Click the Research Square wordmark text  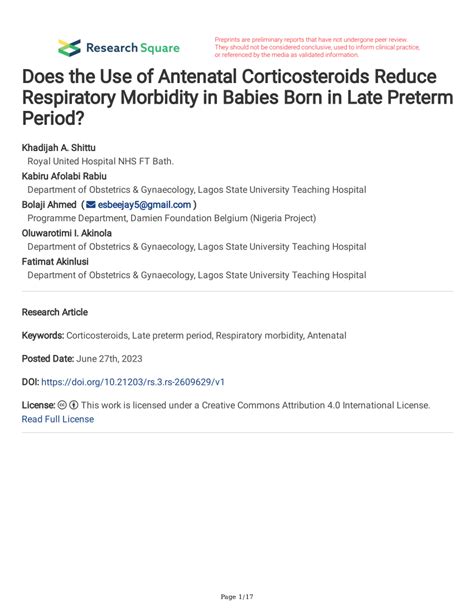pos(133,48)
